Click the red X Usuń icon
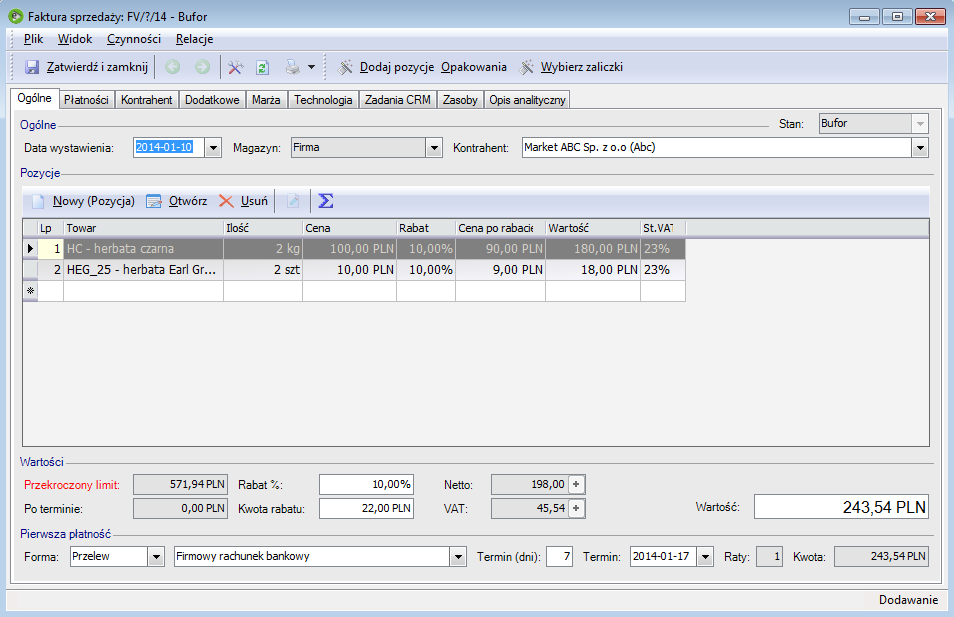954x617 pixels. [226, 201]
